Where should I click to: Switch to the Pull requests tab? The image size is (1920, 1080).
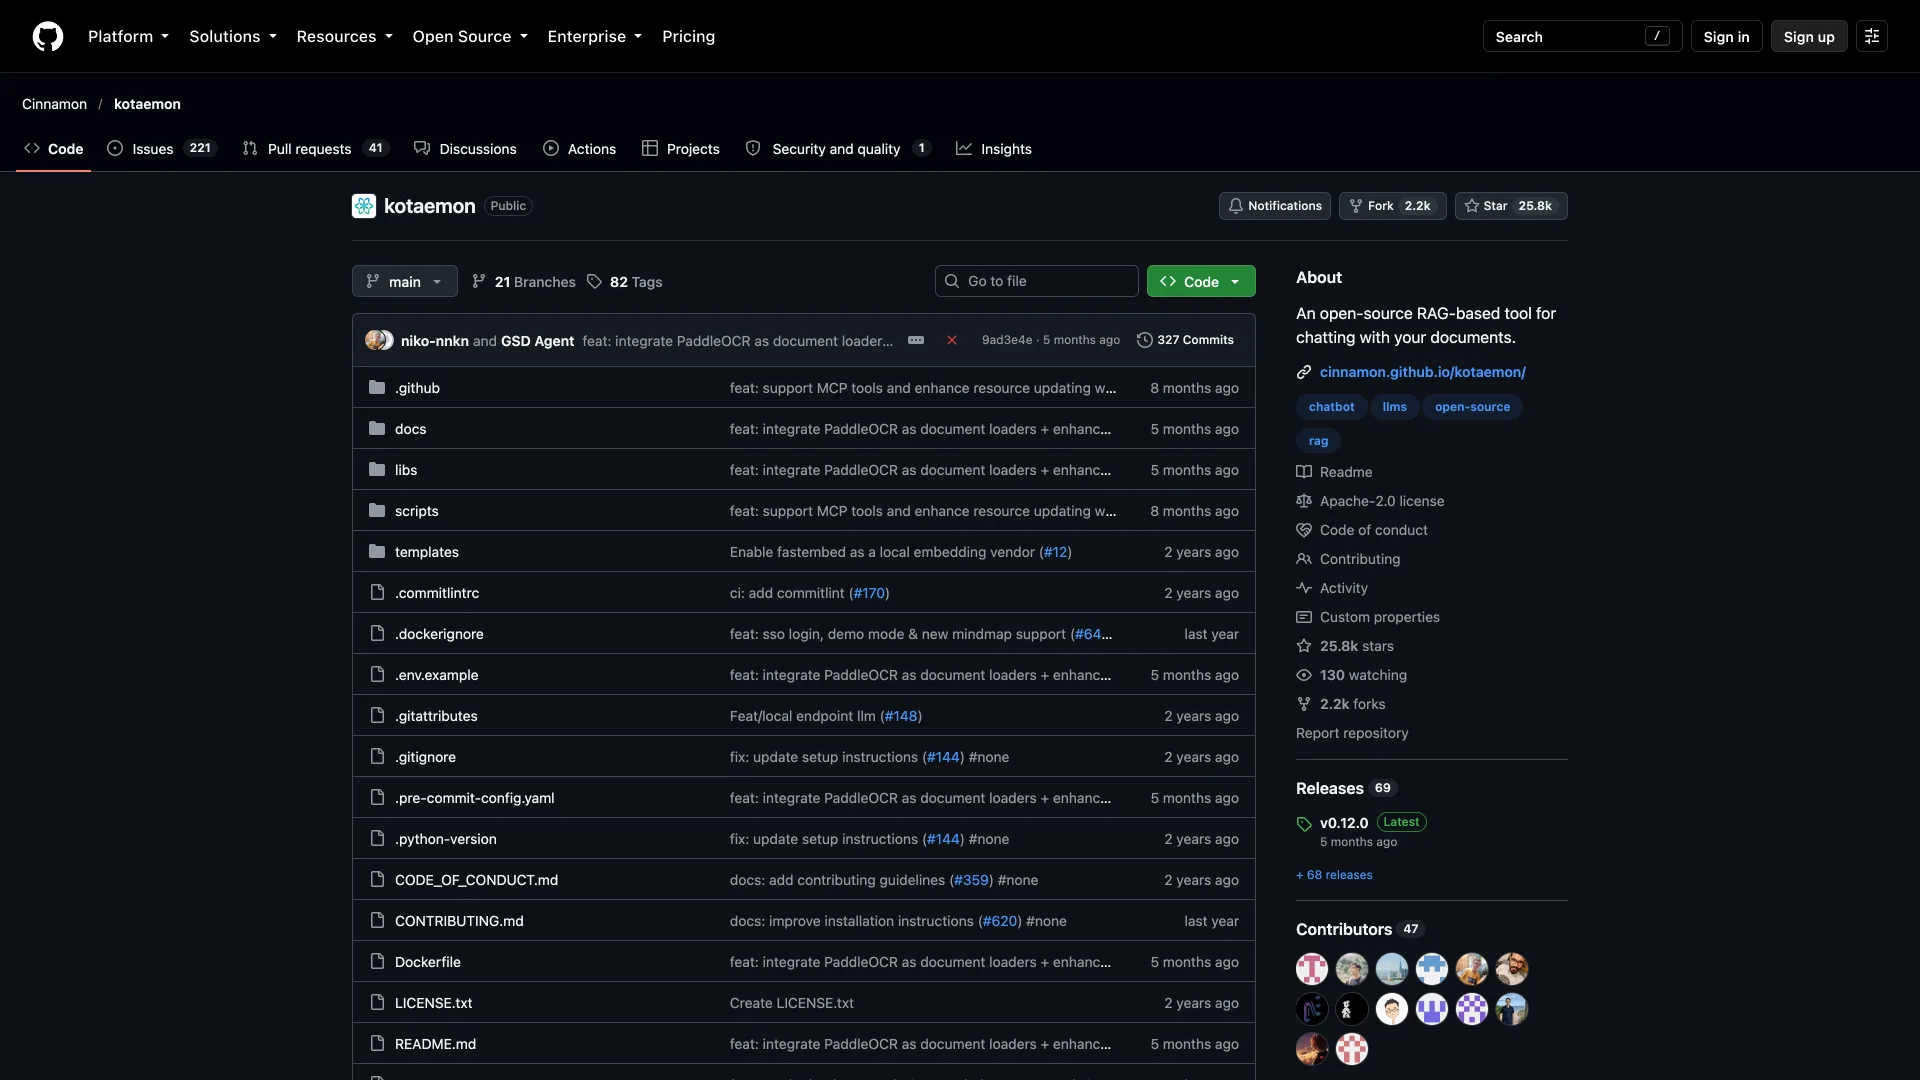(315, 149)
